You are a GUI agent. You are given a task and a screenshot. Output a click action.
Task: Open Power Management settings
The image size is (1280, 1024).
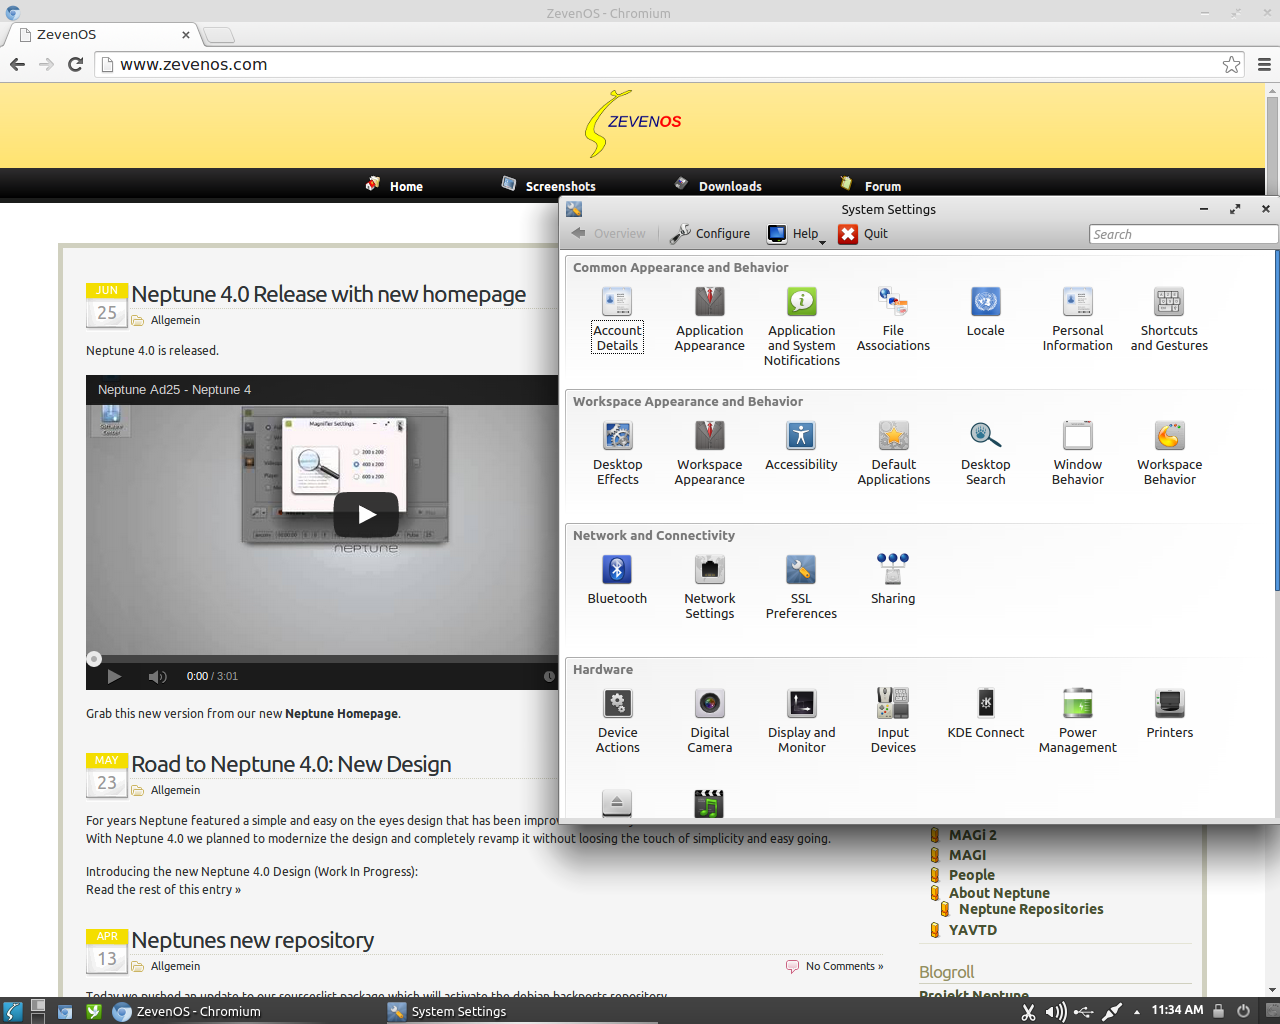1077,720
